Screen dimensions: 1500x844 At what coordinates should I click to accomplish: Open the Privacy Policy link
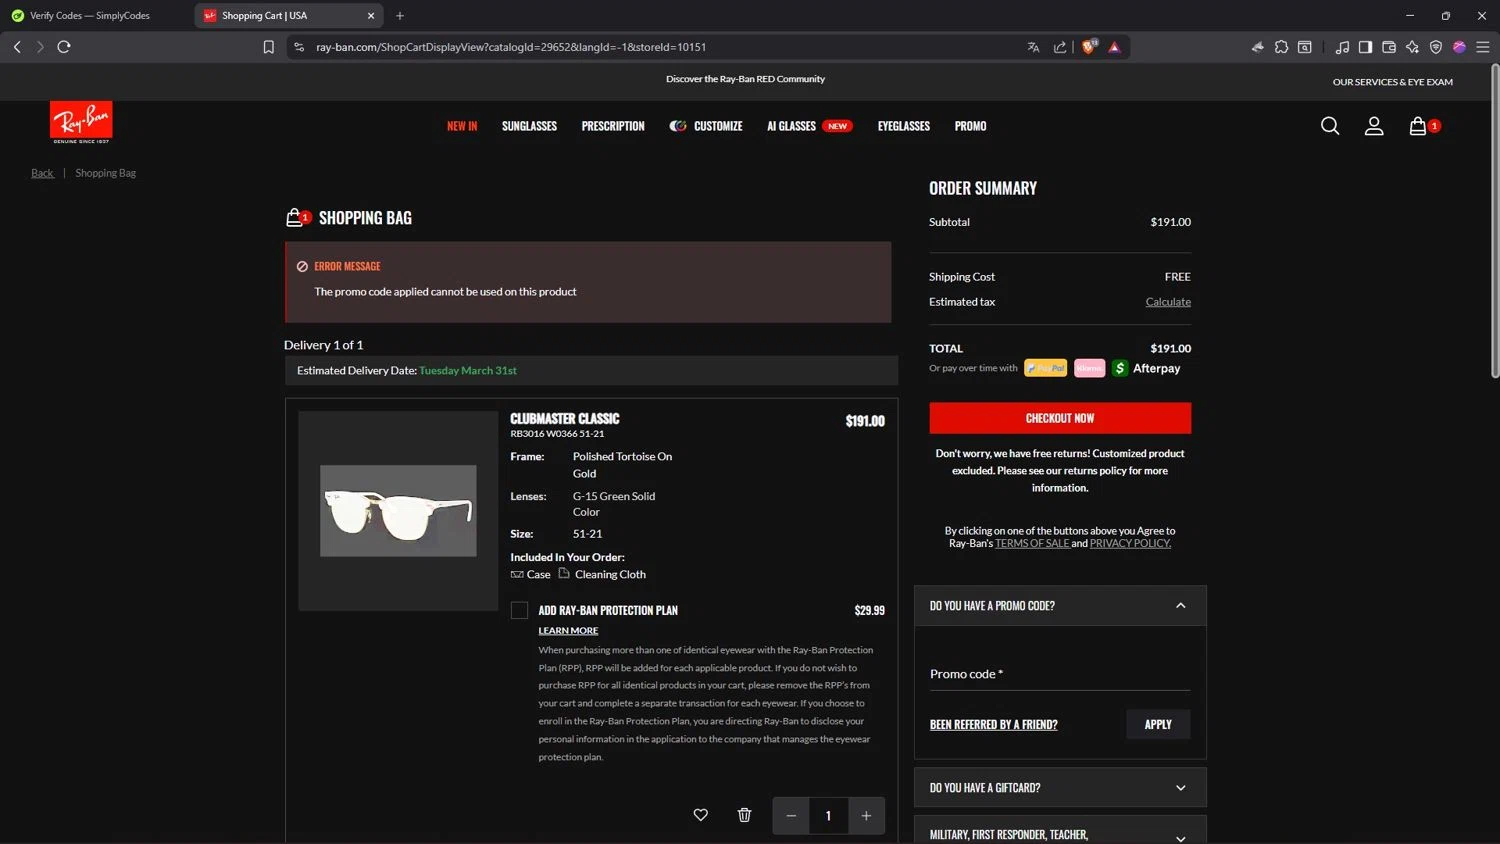click(1130, 543)
